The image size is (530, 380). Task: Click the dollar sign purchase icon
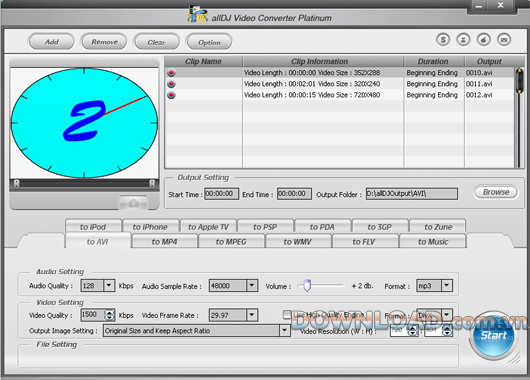pos(443,40)
